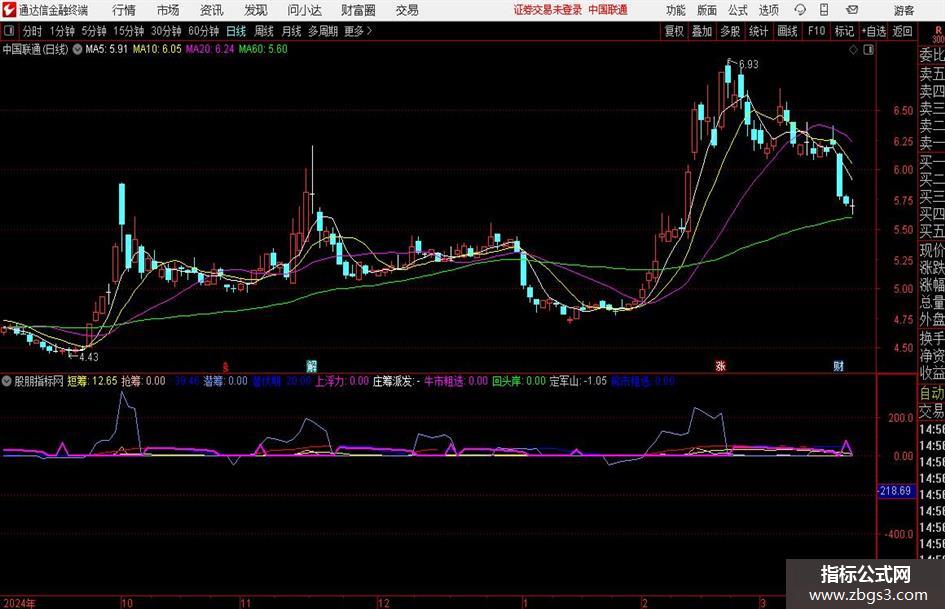Click the mobile phone icon

pyautogui.click(x=824, y=10)
